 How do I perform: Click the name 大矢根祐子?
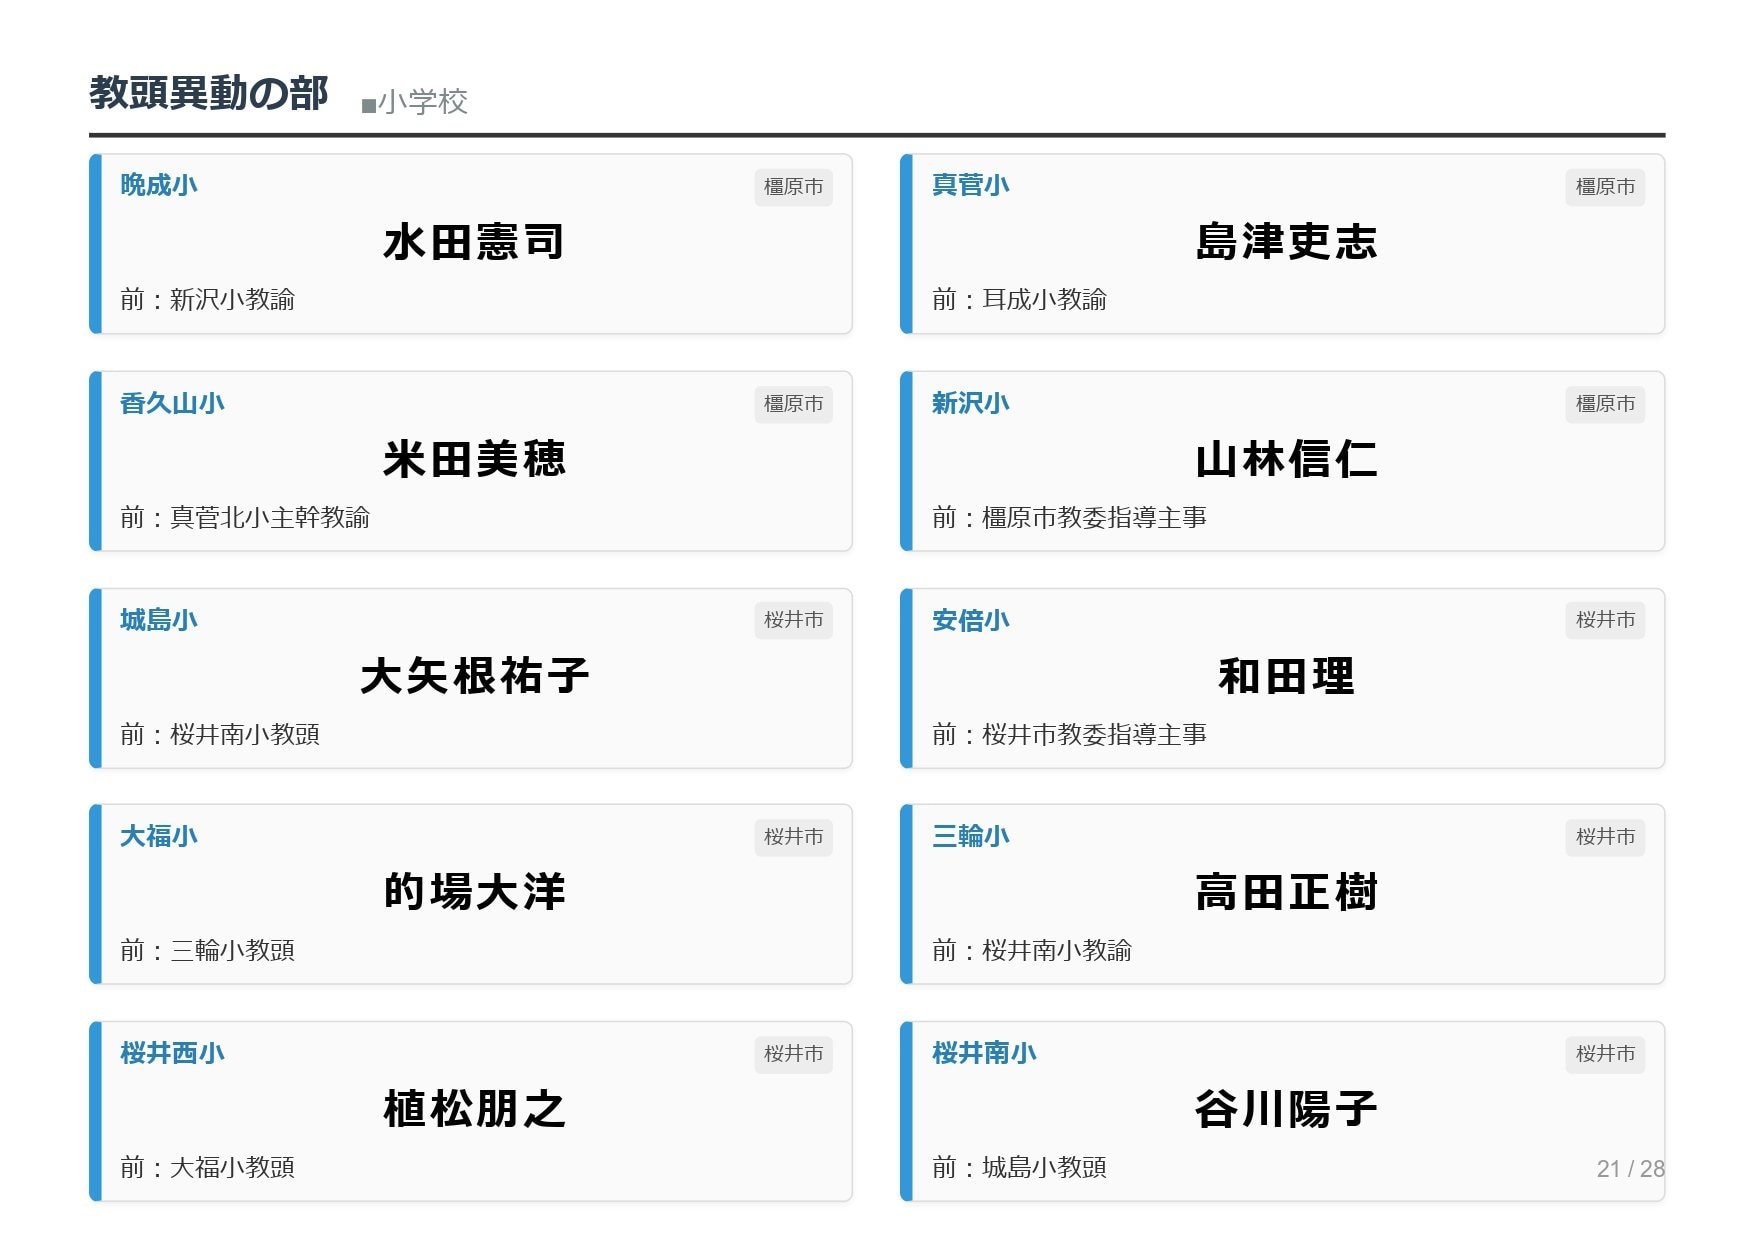coord(474,677)
